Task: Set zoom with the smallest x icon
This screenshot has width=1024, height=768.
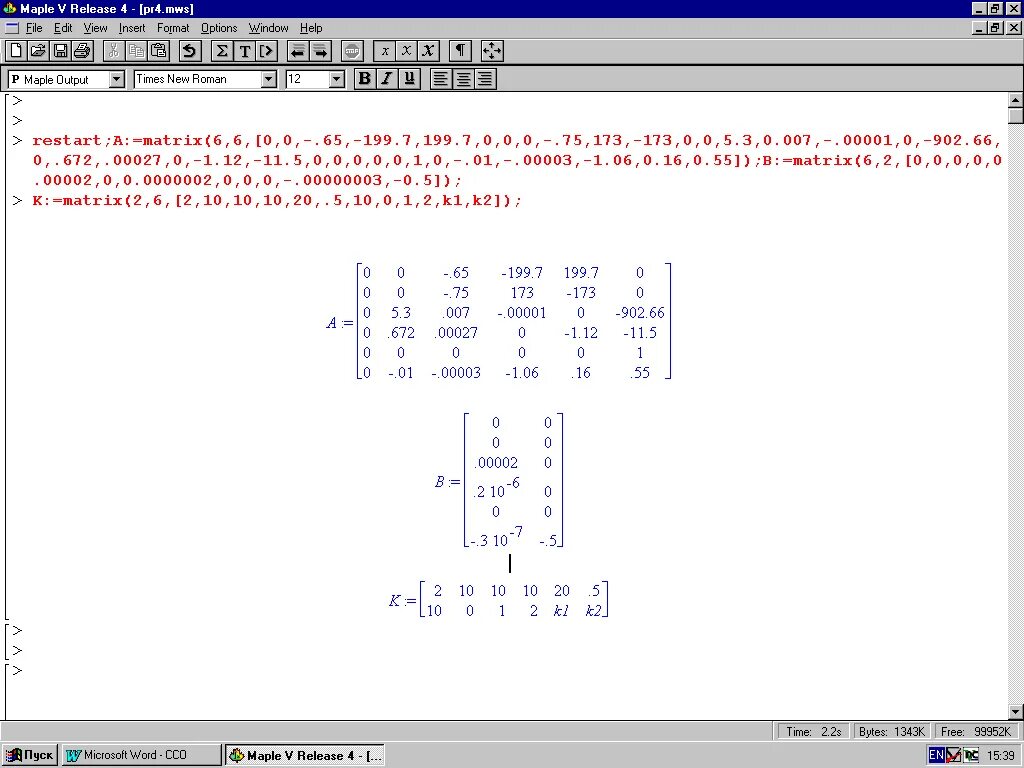Action: click(x=385, y=51)
